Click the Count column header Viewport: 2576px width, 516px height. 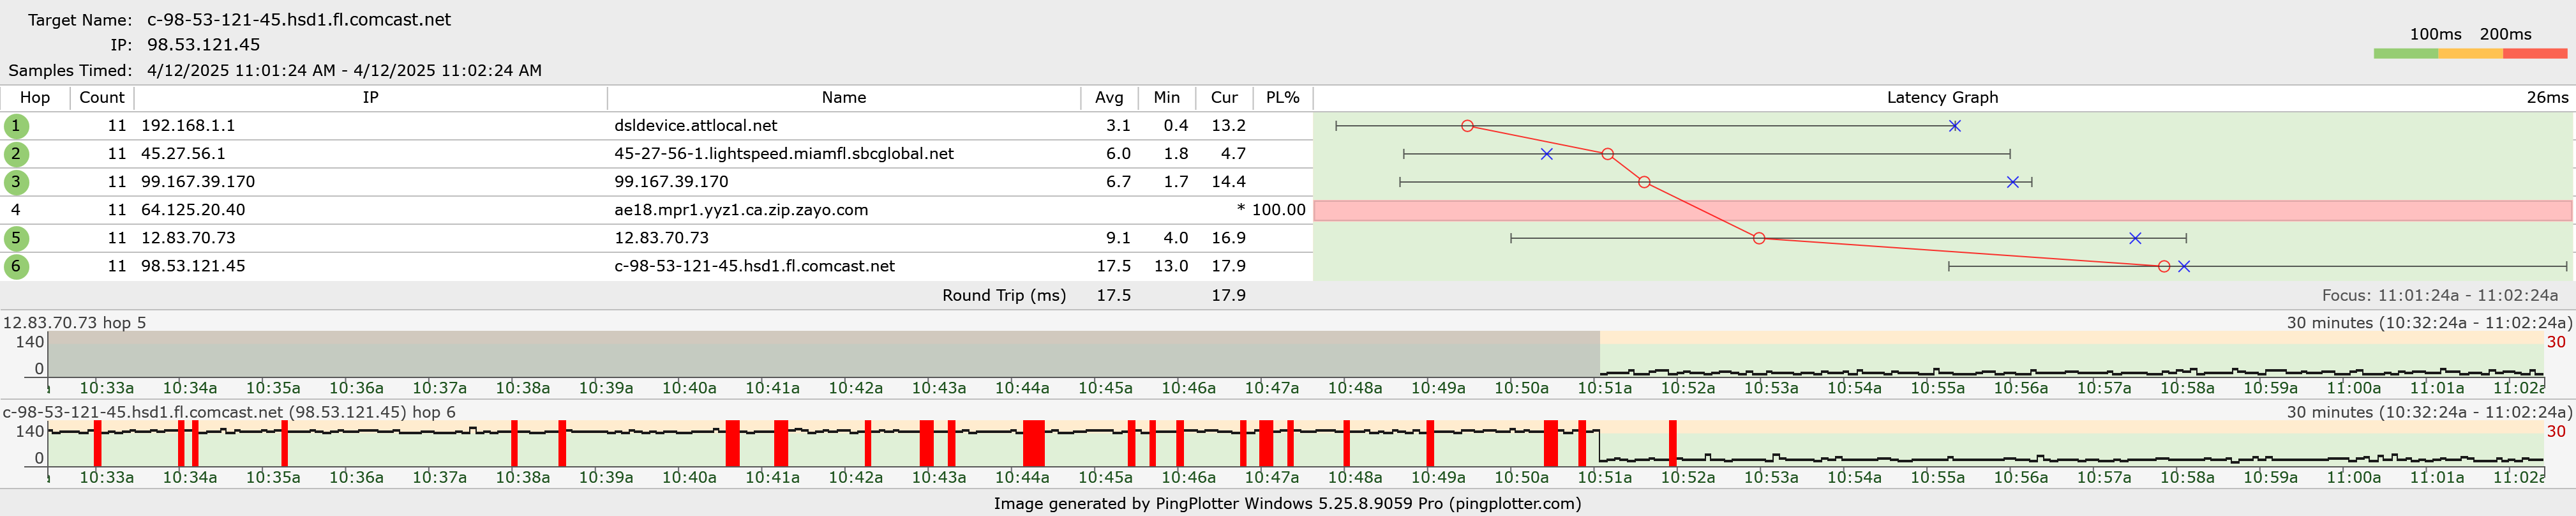click(102, 98)
